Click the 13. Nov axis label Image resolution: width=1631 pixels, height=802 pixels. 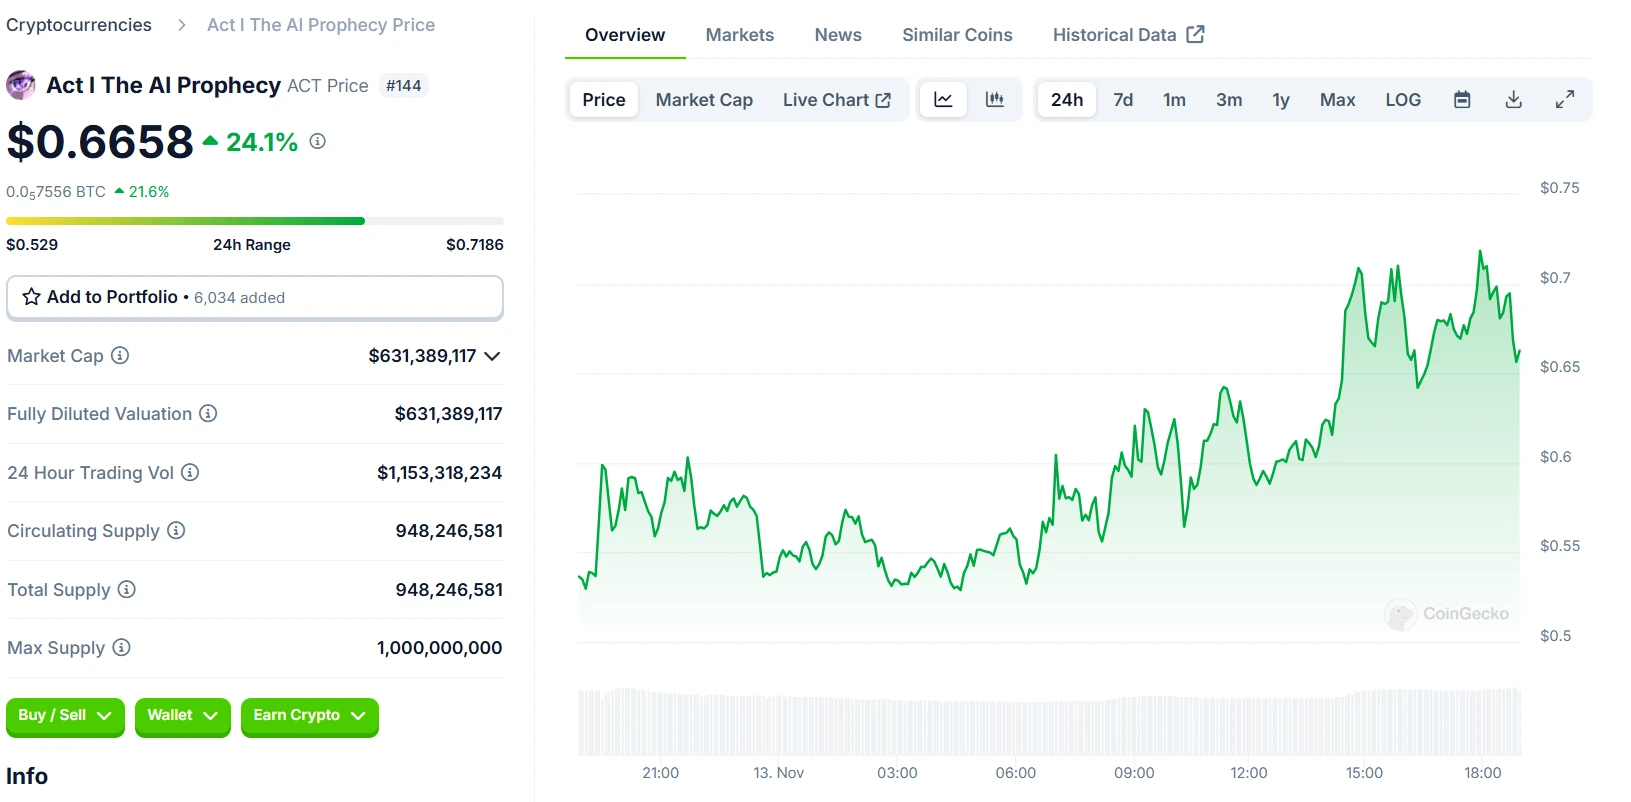click(x=779, y=773)
